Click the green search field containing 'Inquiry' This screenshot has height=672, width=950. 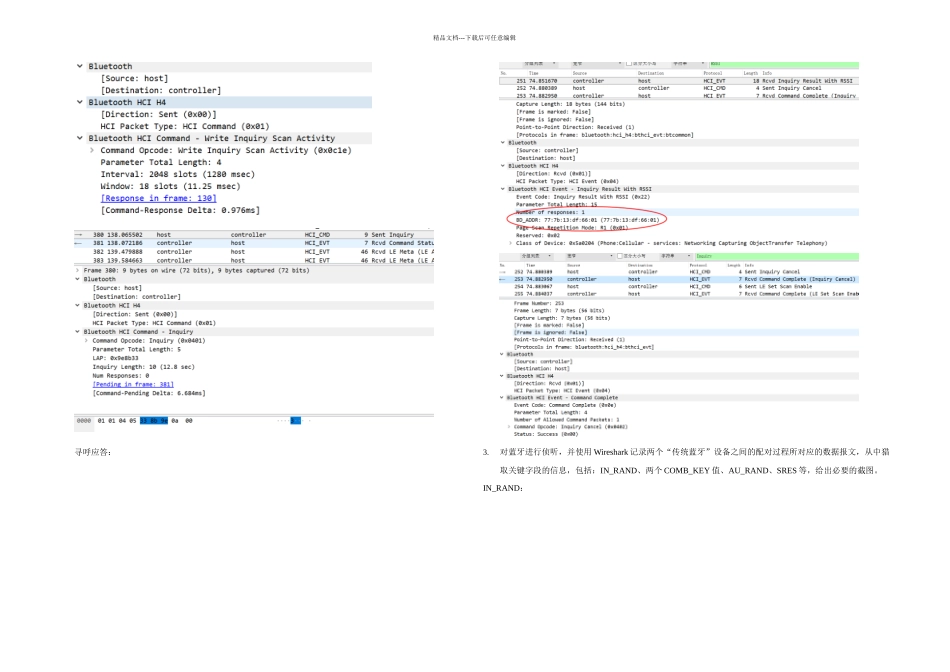point(776,256)
